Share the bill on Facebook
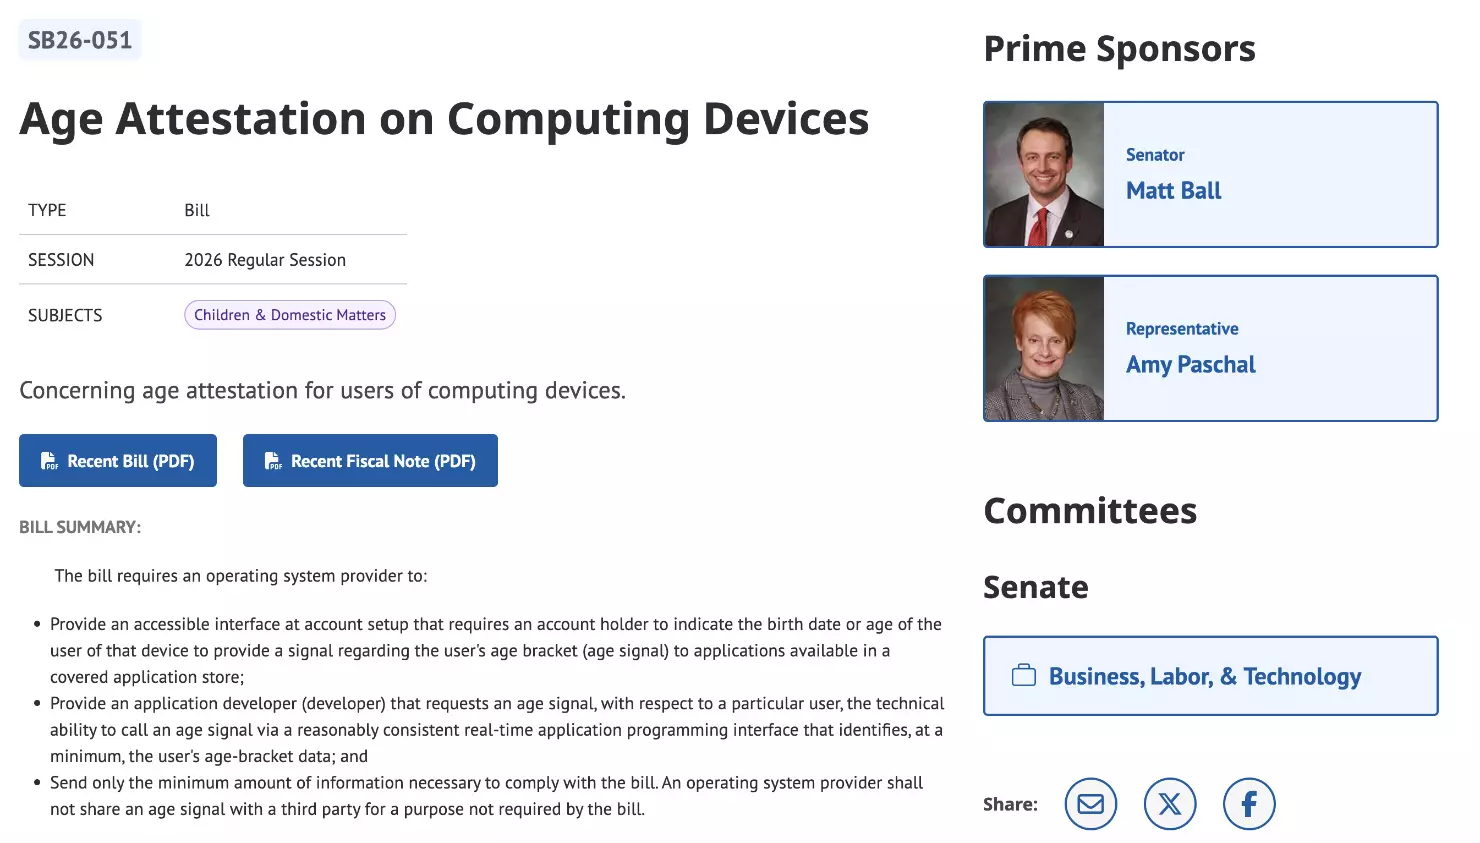This screenshot has height=843, width=1480. (1249, 804)
